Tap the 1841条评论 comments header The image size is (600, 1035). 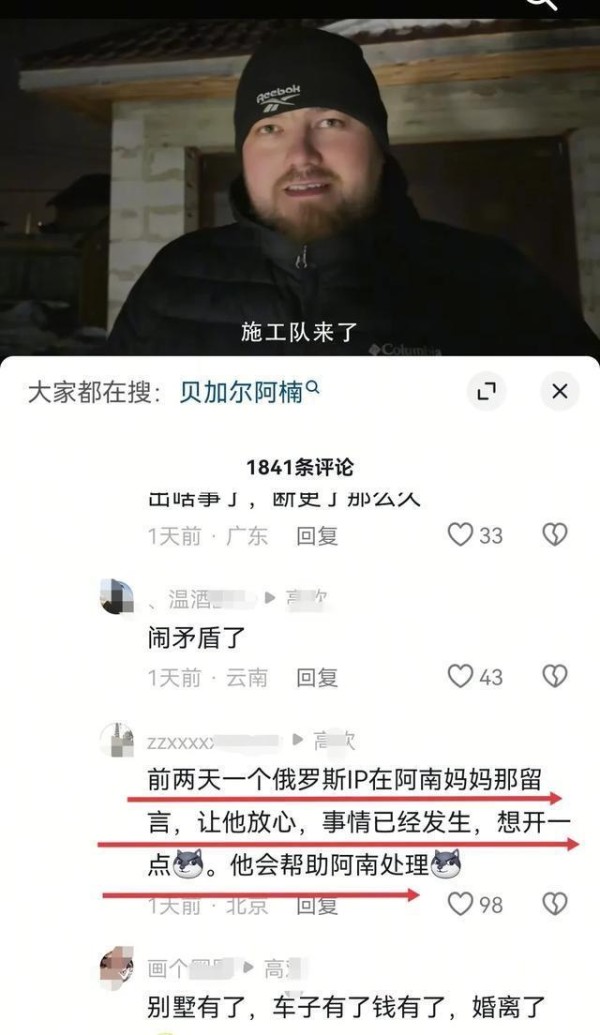pos(300,467)
